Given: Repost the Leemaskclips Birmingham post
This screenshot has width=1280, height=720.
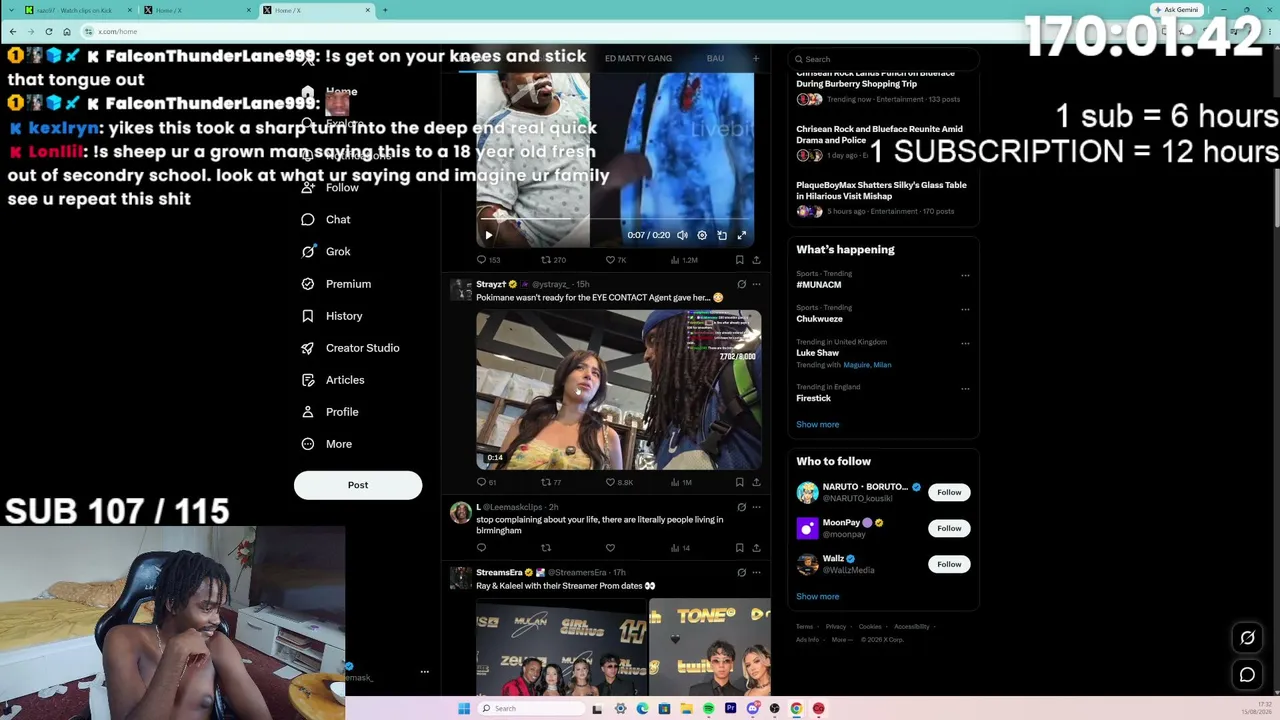Looking at the screenshot, I should (546, 548).
